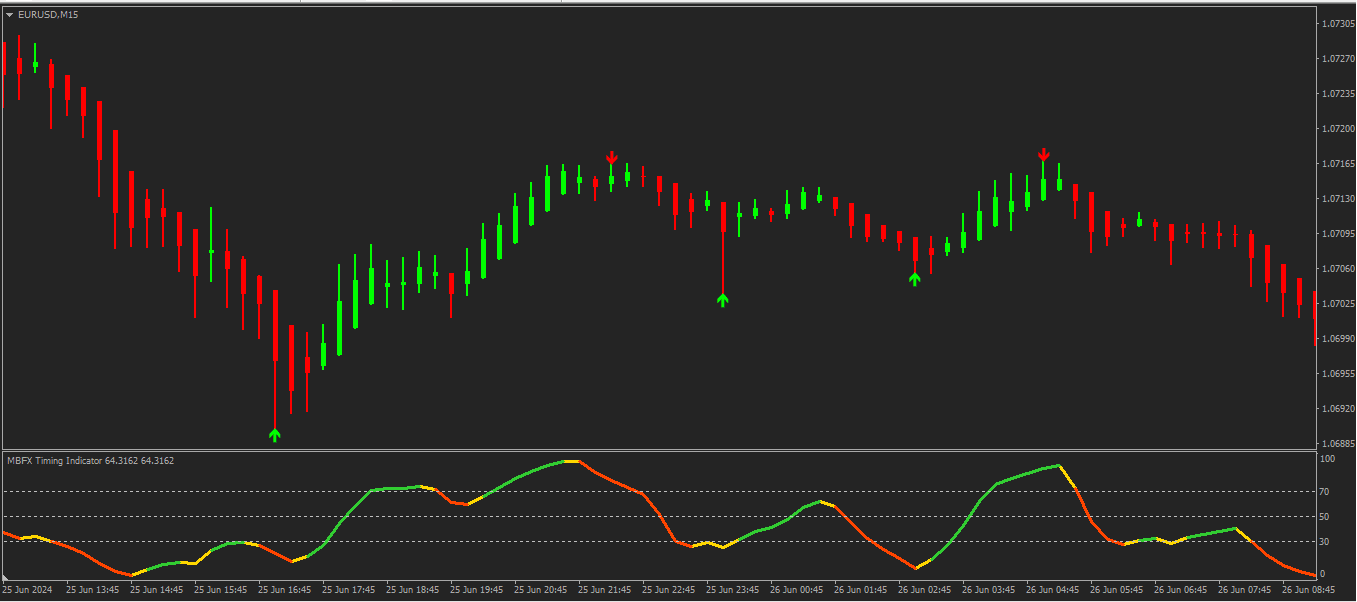Click the 100 level label on the indicator scale
1357x602 pixels.
1329,459
